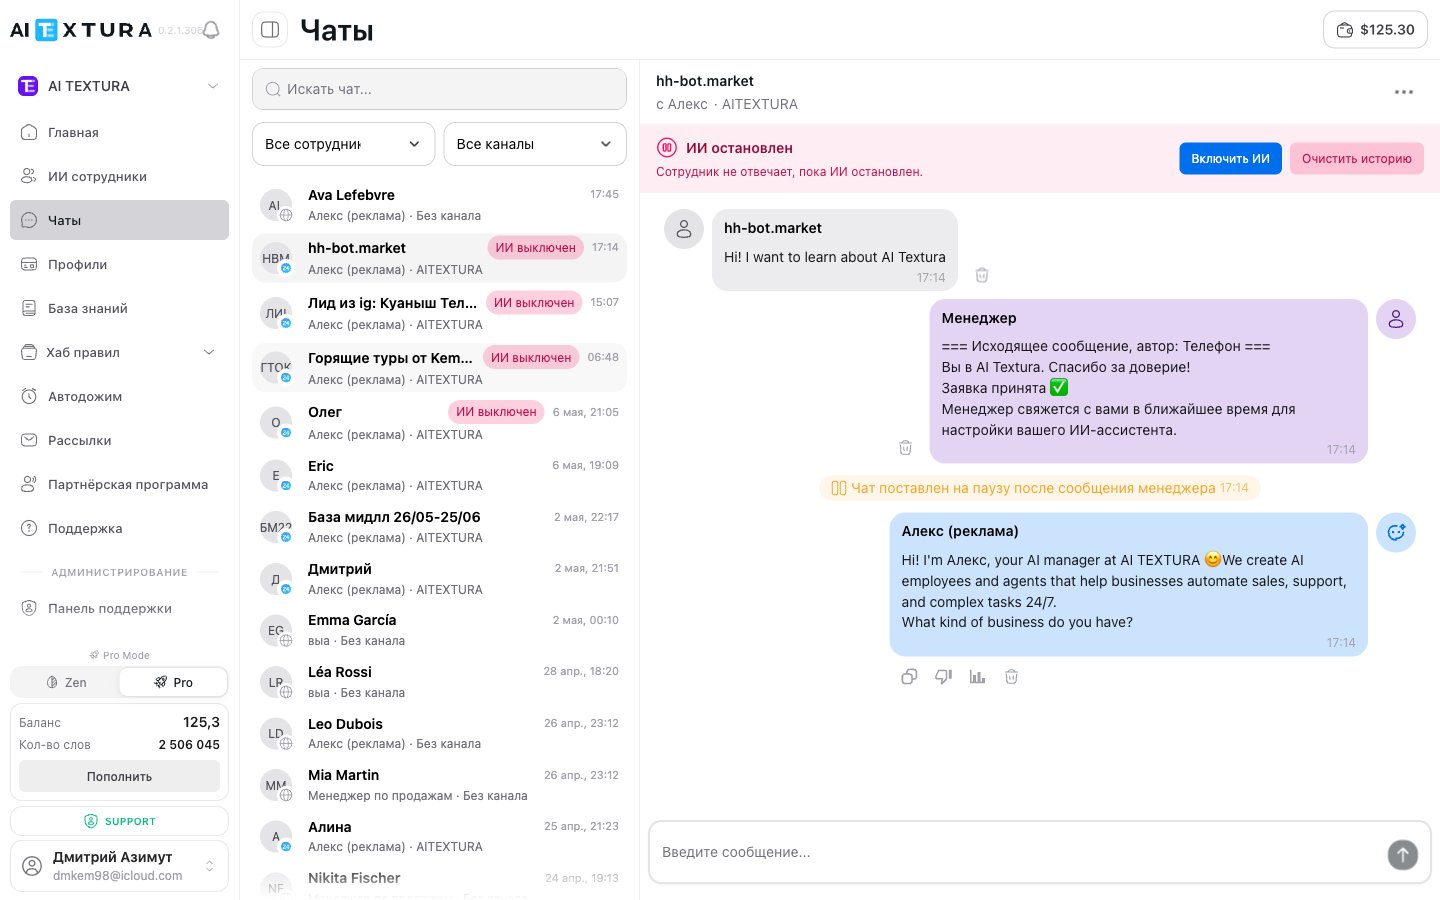Viewport: 1440px width, 900px height.
Task: Open the Олег chat
Action: tap(439, 423)
